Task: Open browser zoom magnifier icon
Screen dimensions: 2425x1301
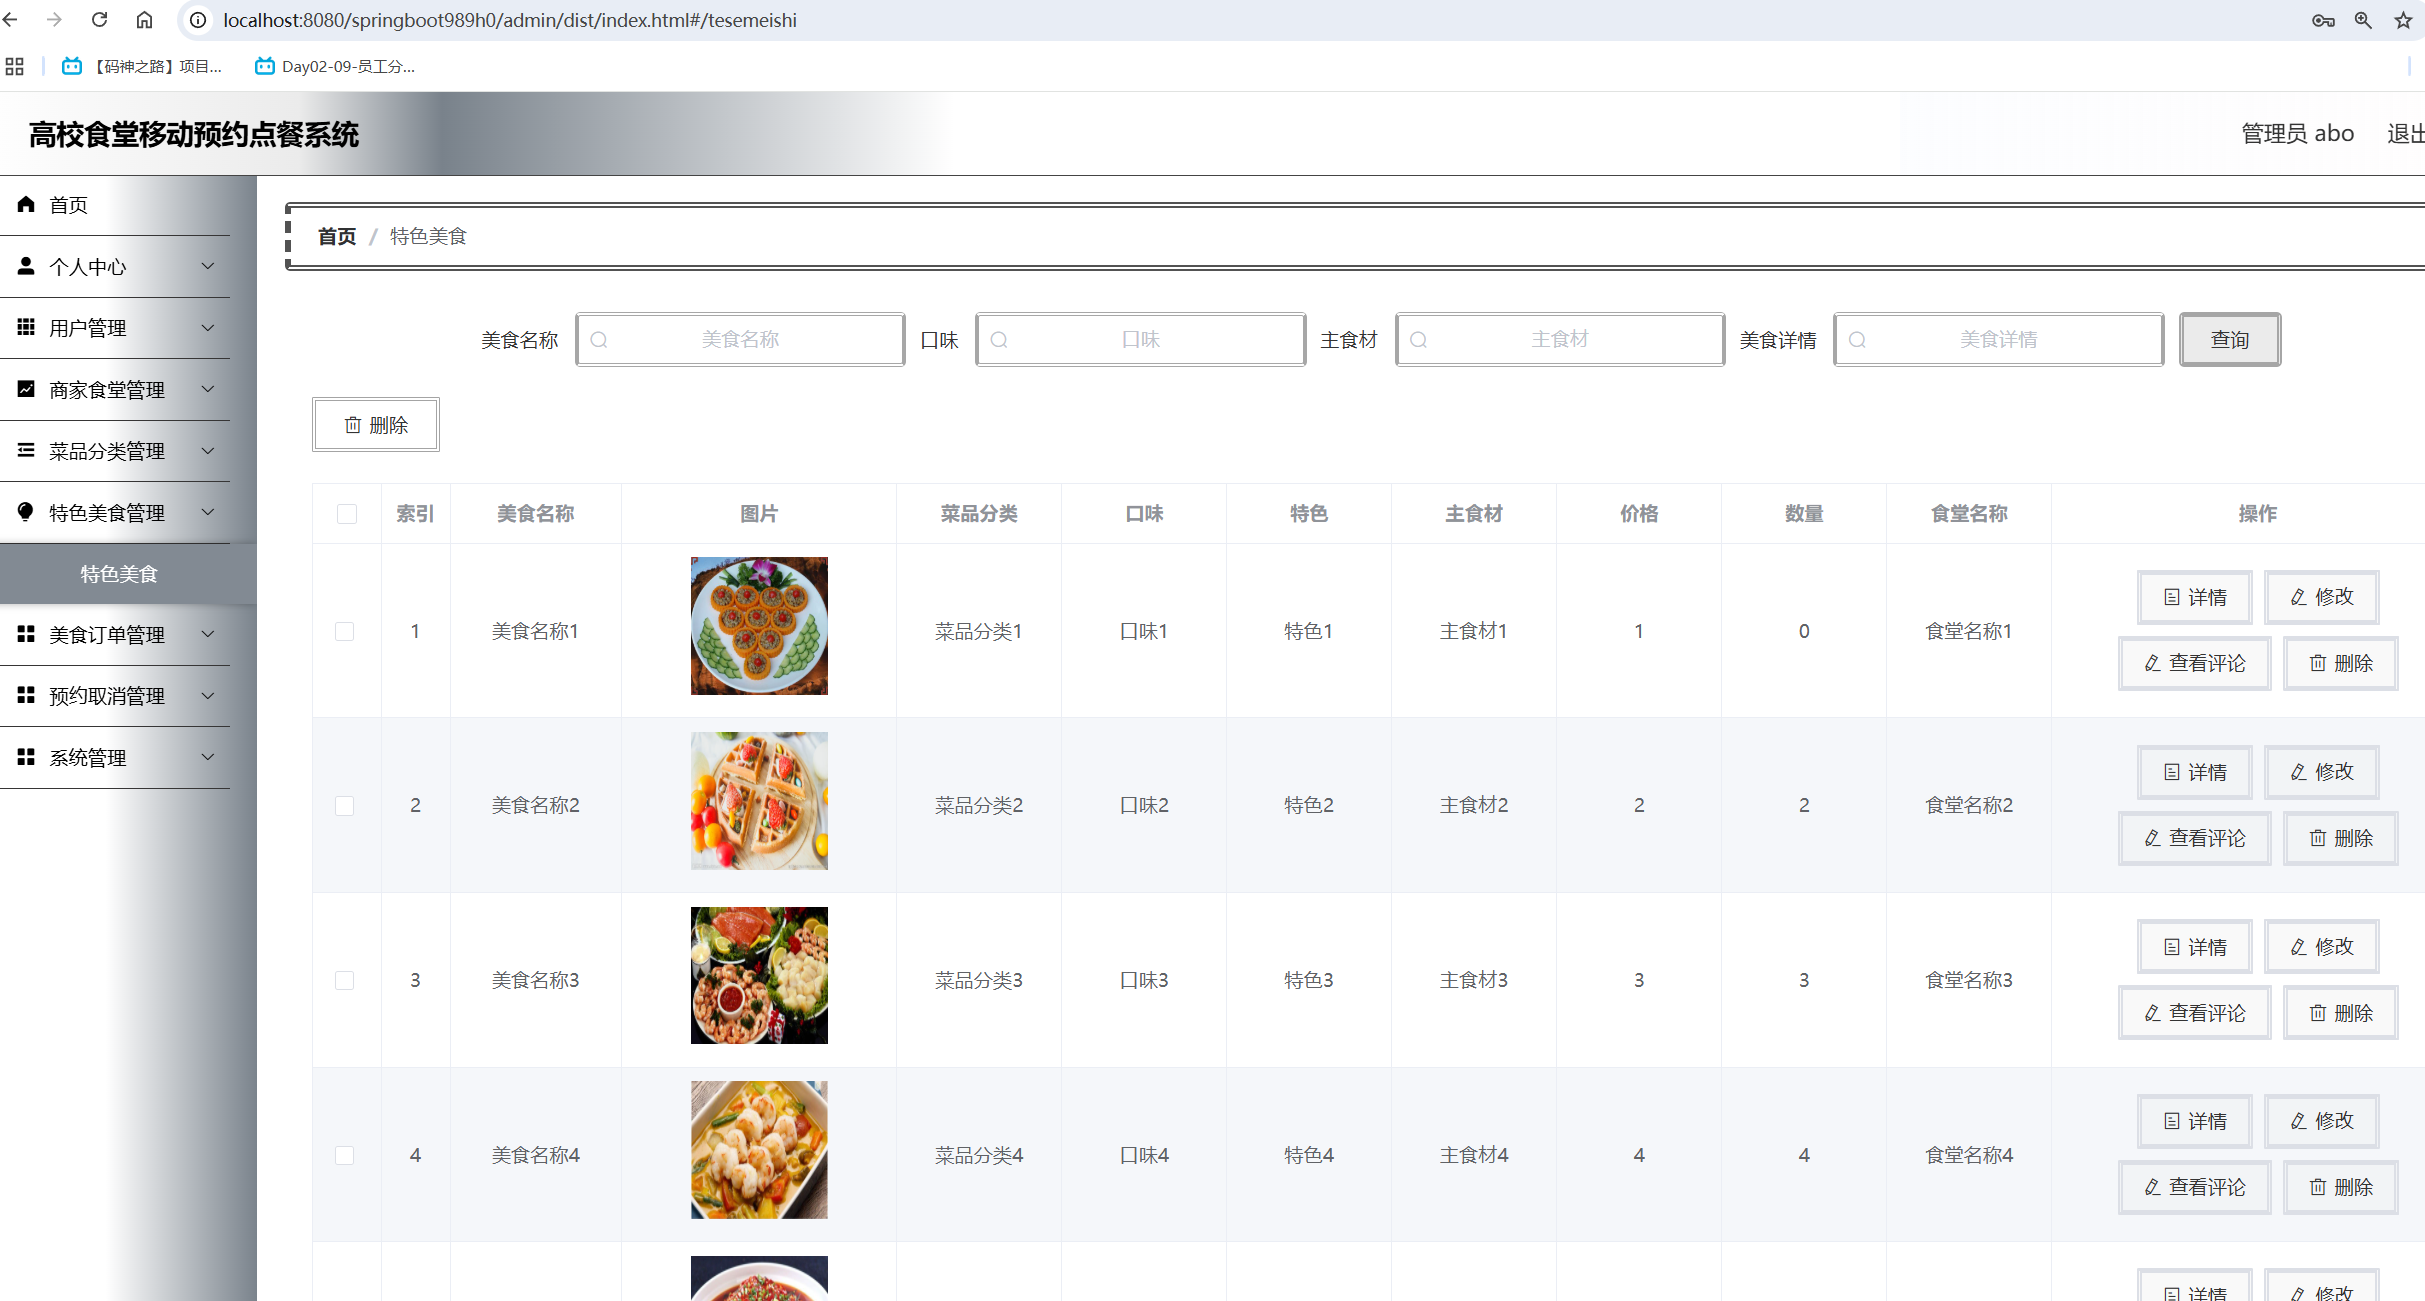Action: click(x=2363, y=20)
